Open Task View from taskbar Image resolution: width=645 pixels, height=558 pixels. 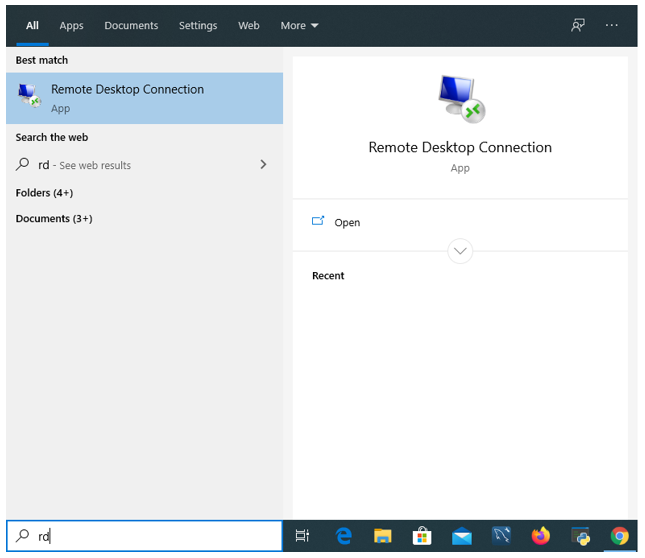point(302,535)
